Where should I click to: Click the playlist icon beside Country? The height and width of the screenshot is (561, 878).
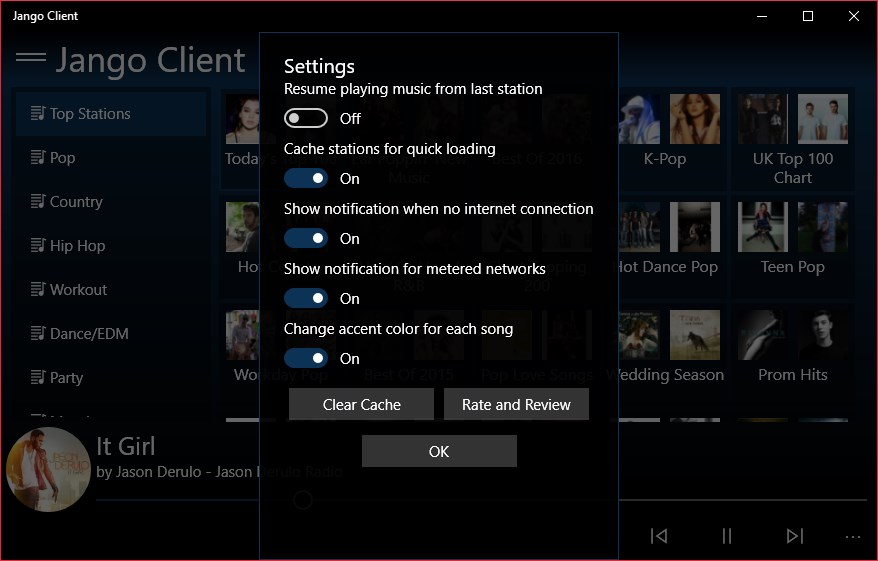coord(38,201)
